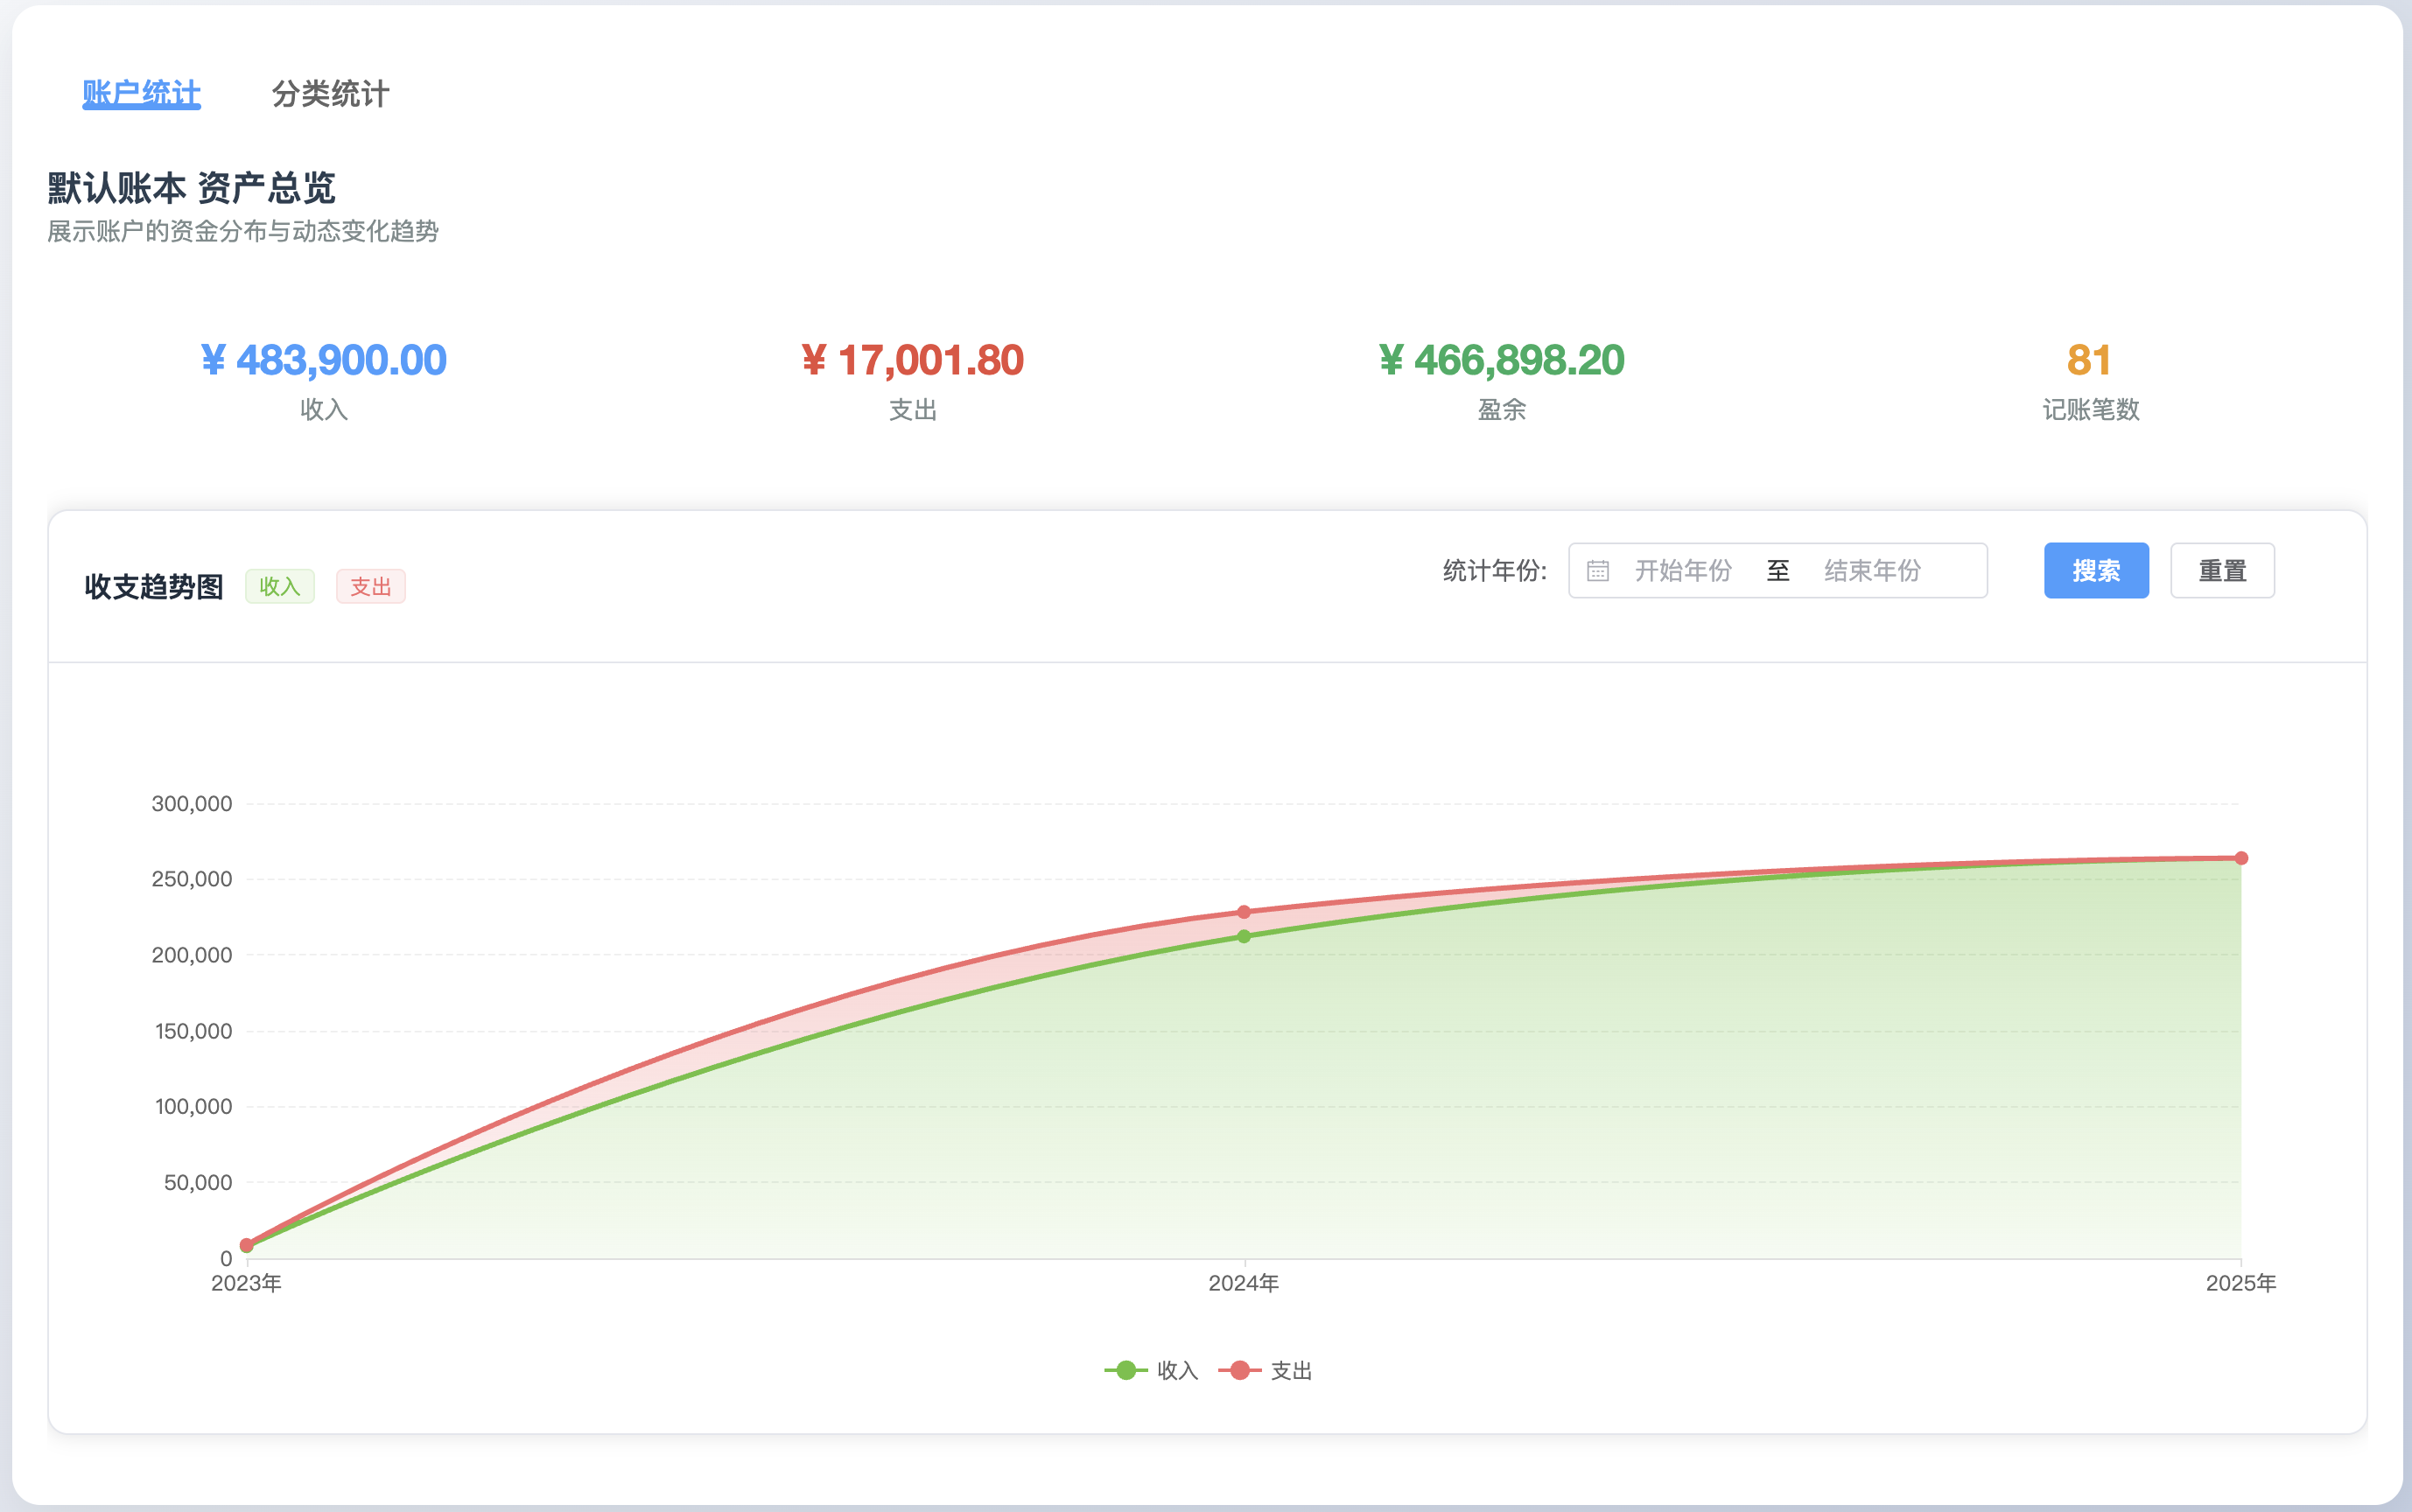The height and width of the screenshot is (1512, 2412).
Task: Click the 2023年 starting data point
Action: pyautogui.click(x=247, y=1245)
